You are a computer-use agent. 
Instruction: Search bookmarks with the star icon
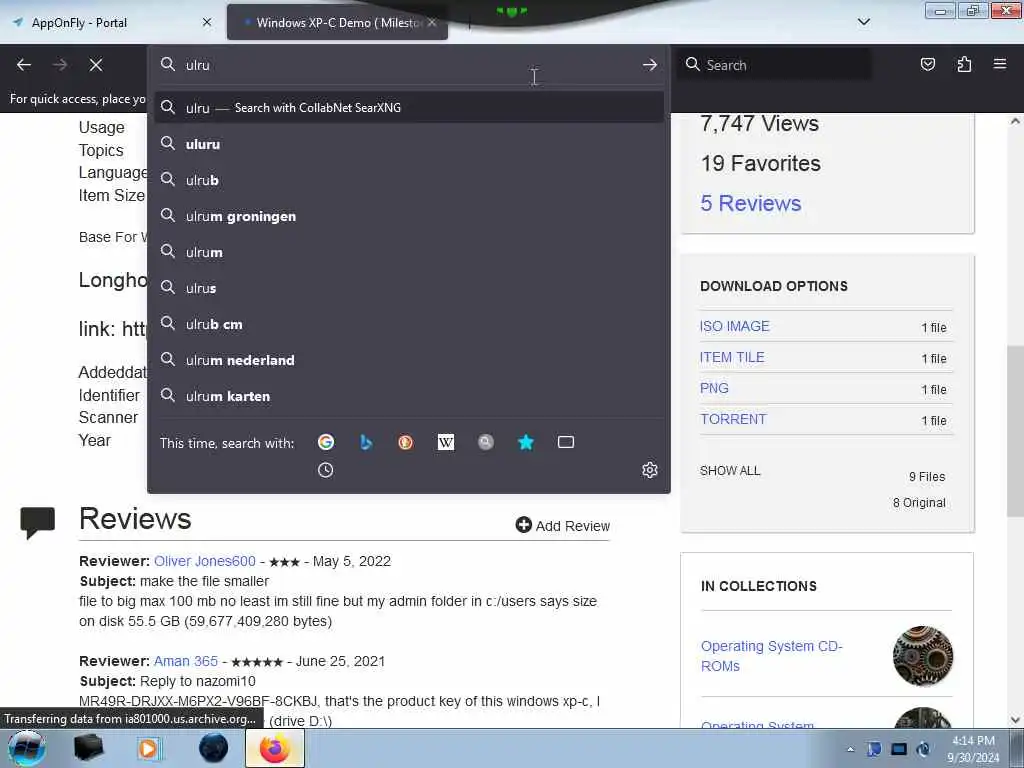coord(526,442)
